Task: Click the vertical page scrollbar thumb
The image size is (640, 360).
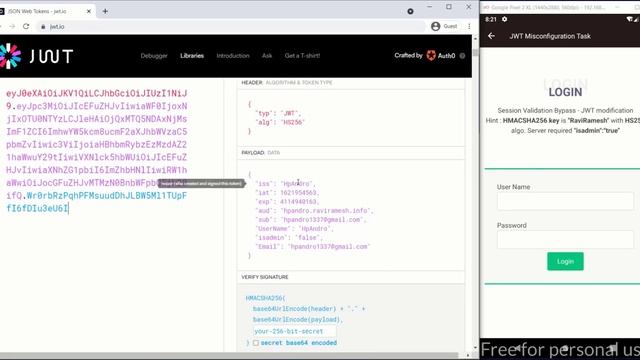Action: [475, 53]
